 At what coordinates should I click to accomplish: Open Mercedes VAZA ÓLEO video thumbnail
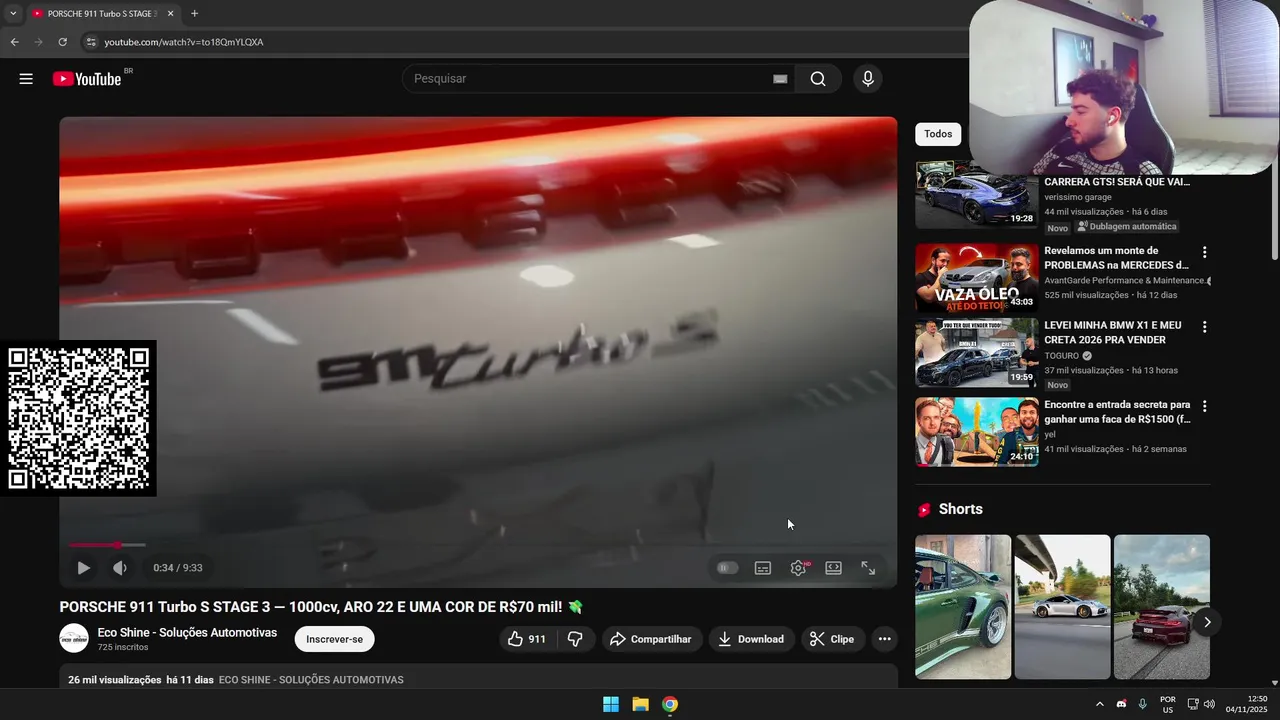[x=977, y=278]
